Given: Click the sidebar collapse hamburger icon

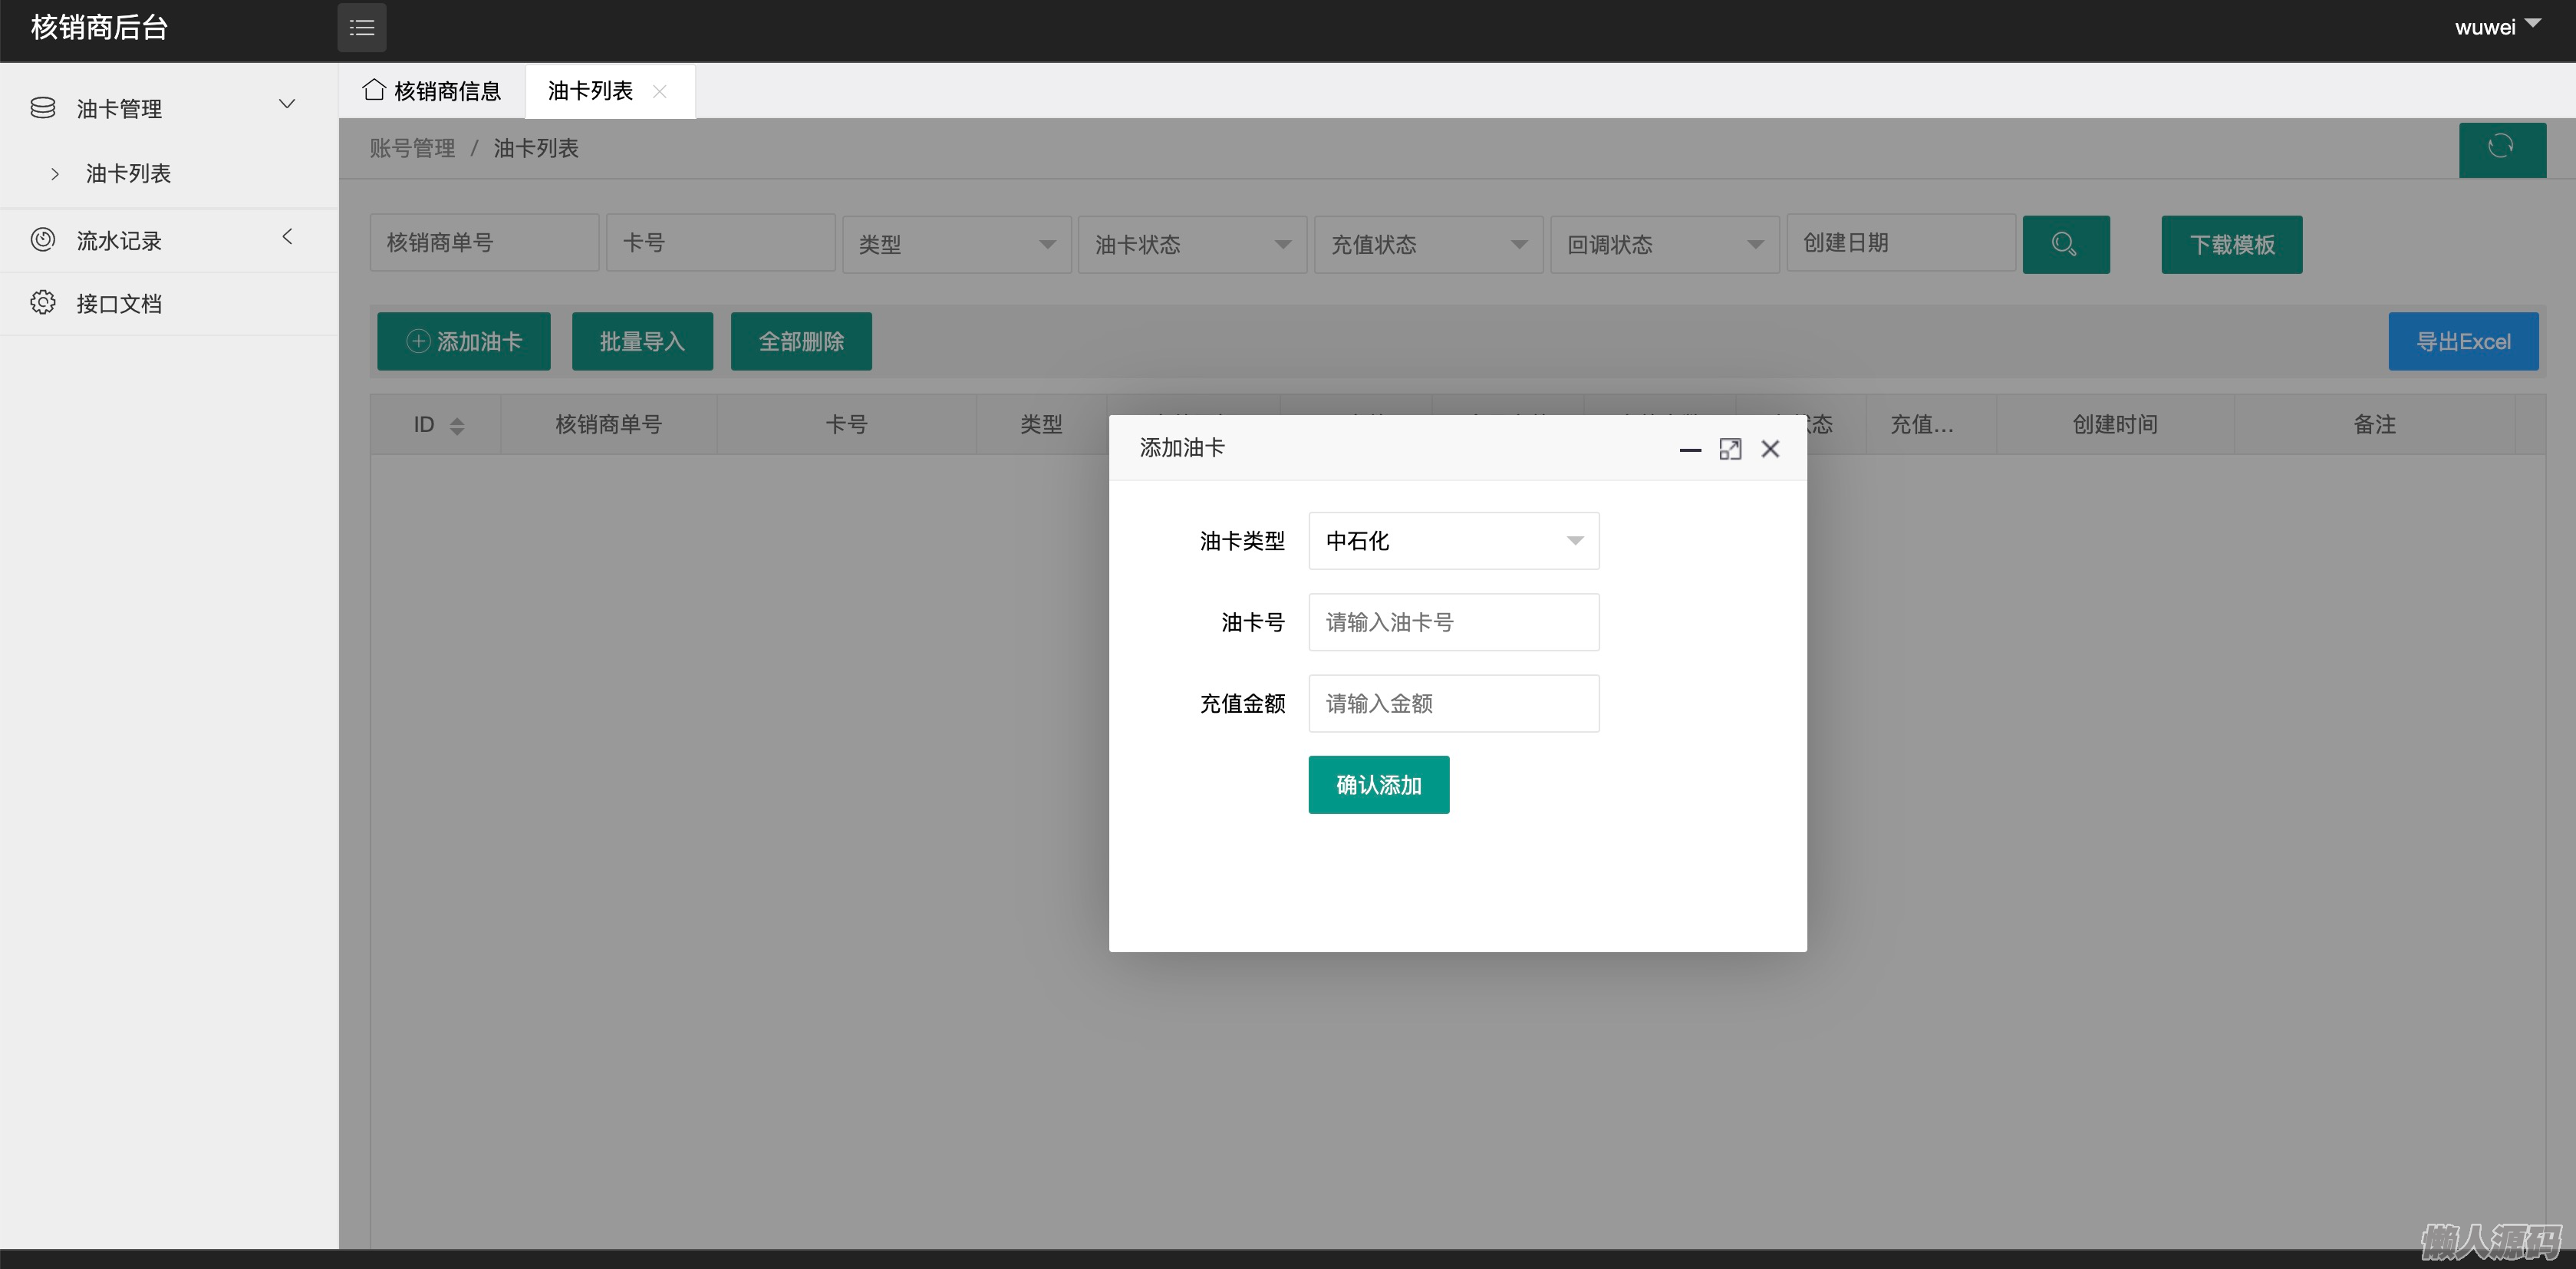Looking at the screenshot, I should [362, 28].
